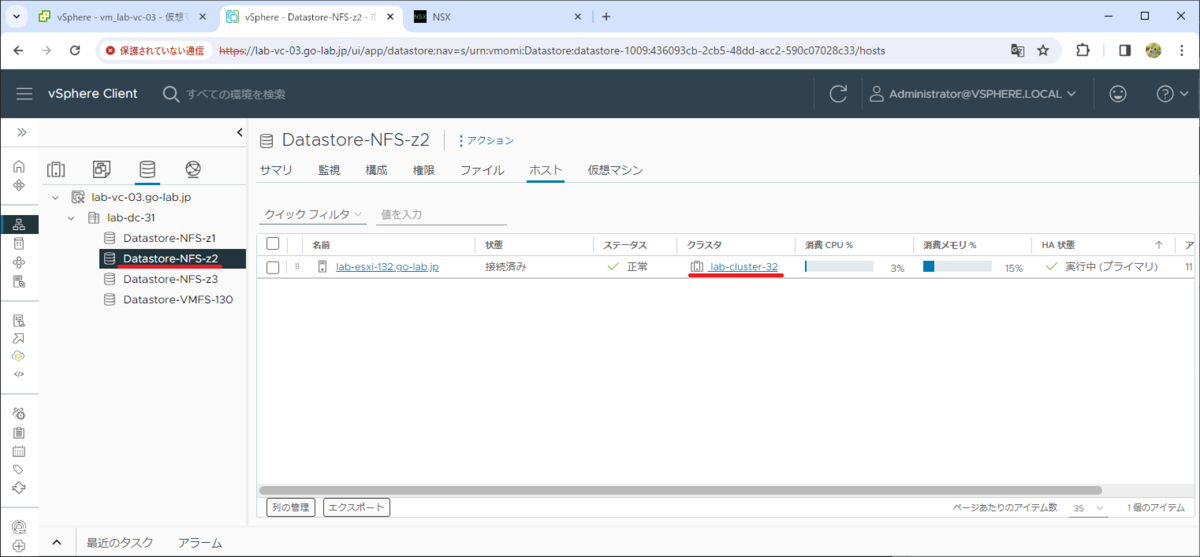This screenshot has width=1200, height=557.
Task: Click the エクスポート button
Action: [x=357, y=507]
